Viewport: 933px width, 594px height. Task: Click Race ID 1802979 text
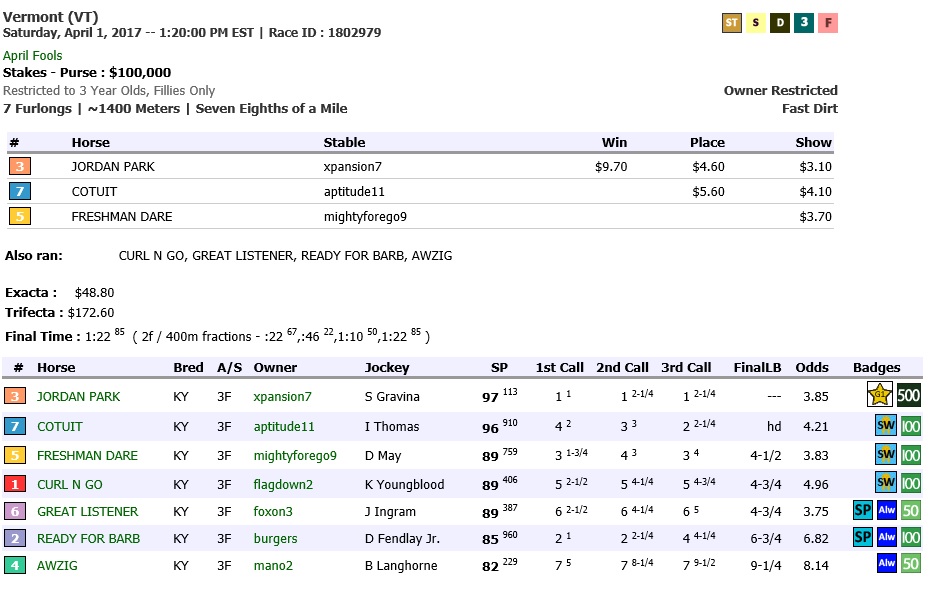pos(325,33)
